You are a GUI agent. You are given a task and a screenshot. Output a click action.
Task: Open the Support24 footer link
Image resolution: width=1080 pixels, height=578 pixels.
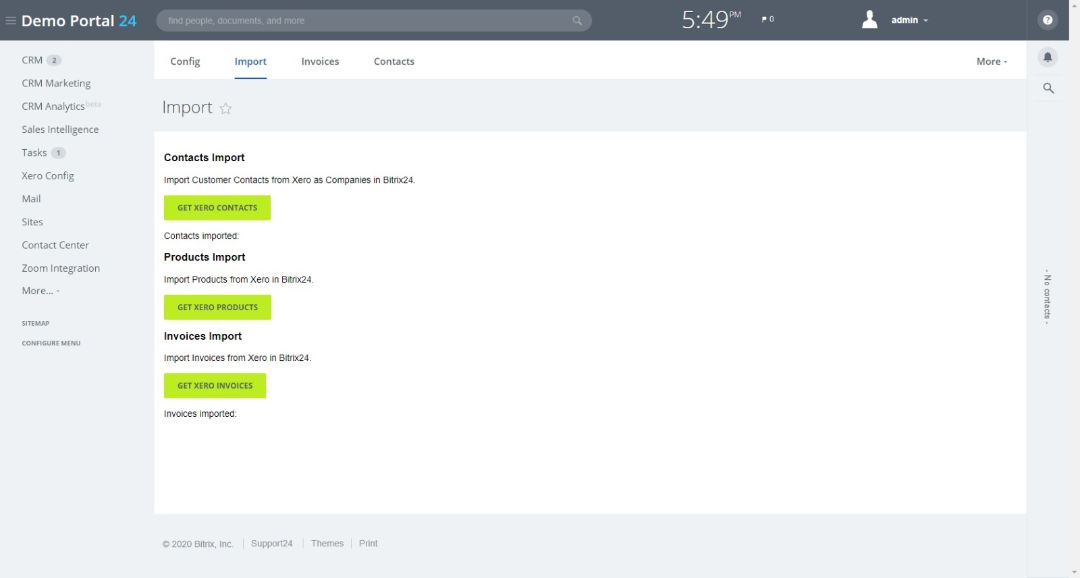(271, 544)
